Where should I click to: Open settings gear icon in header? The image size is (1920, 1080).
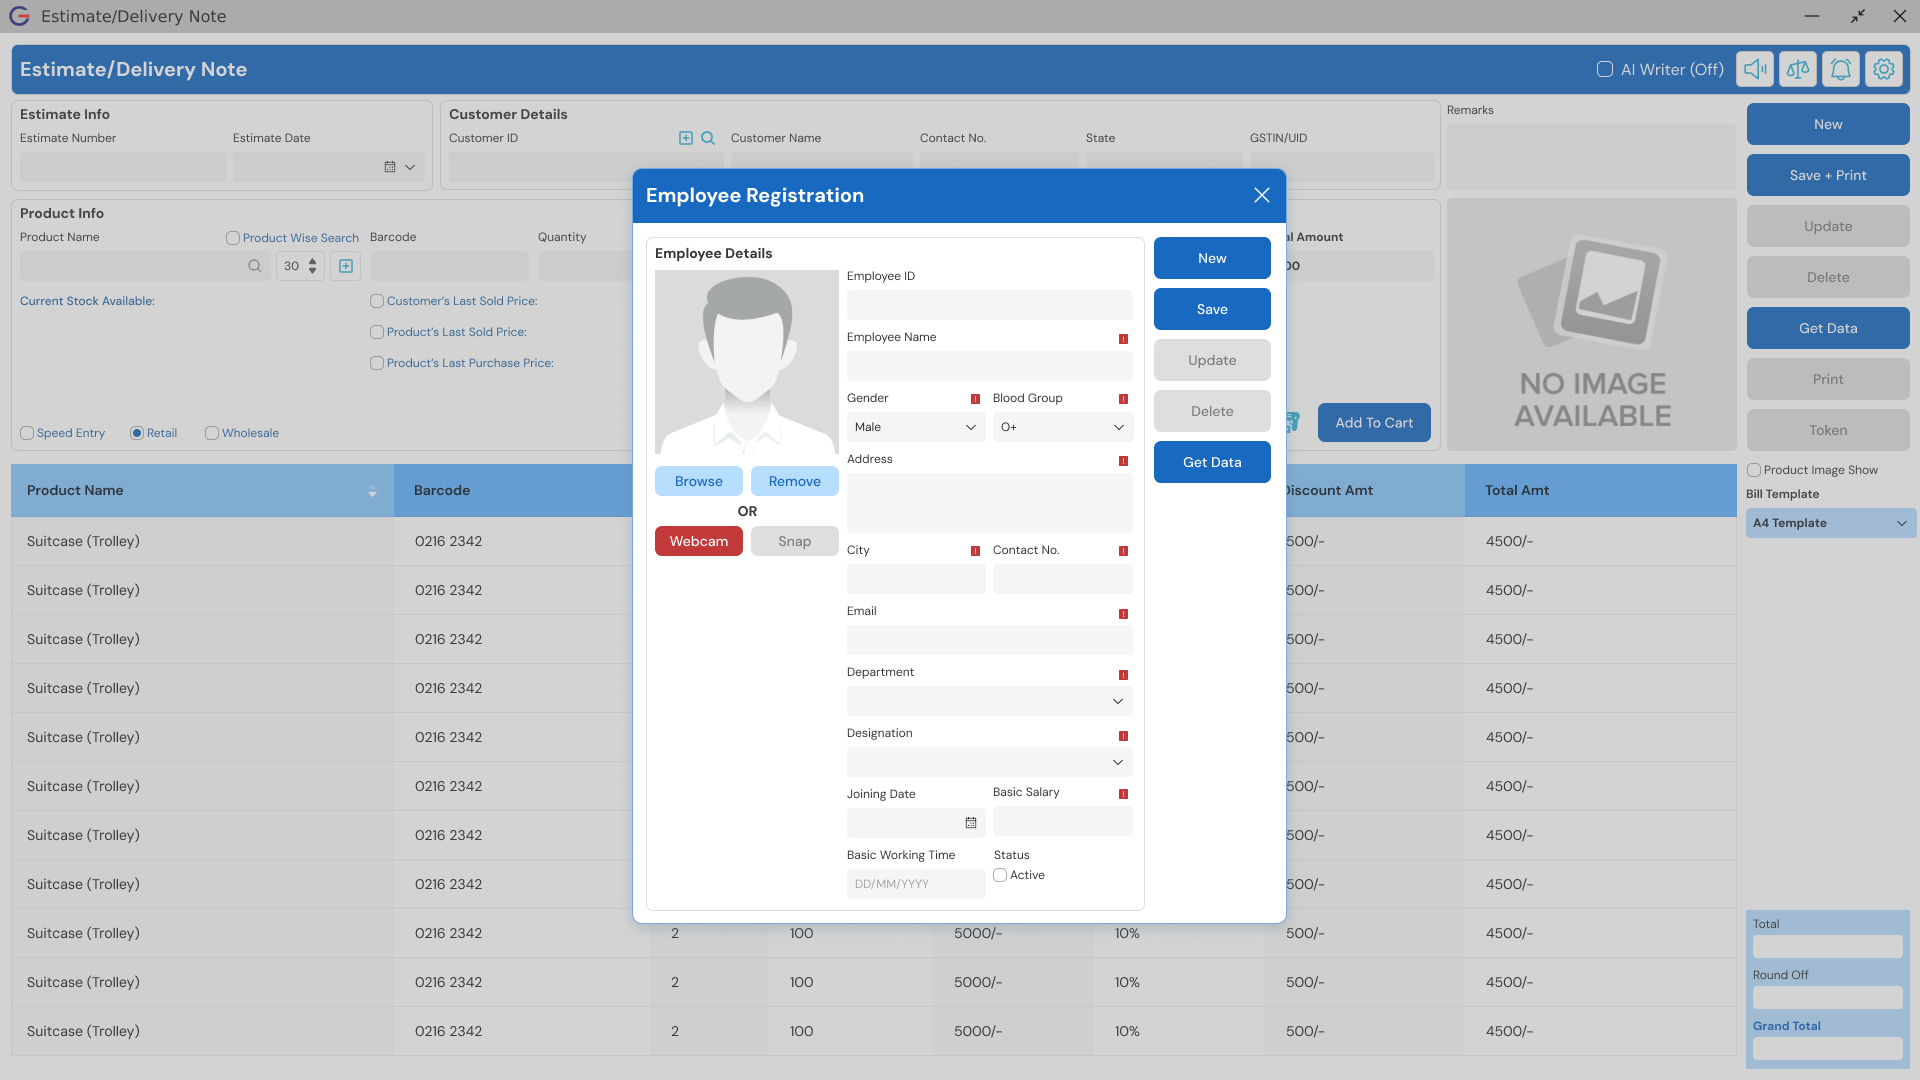click(1883, 69)
